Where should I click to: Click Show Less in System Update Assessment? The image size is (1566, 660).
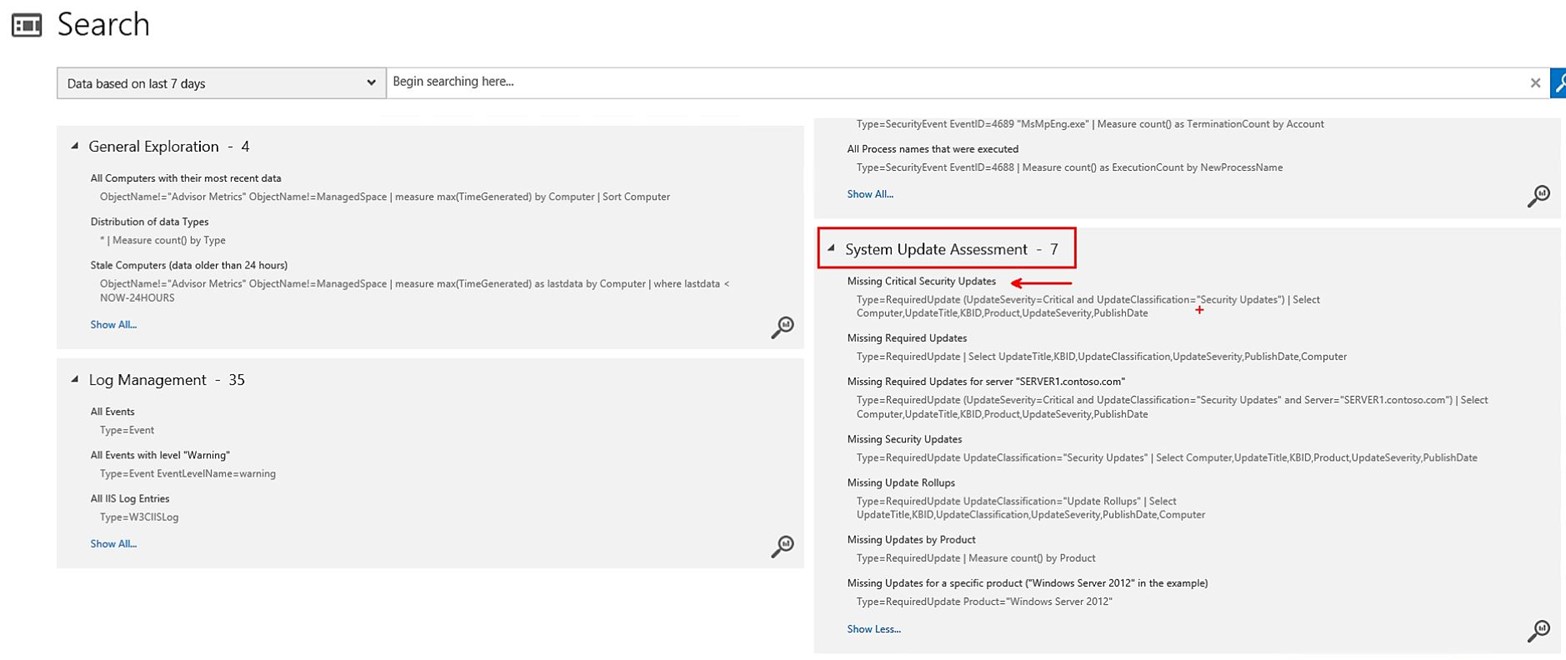point(873,629)
